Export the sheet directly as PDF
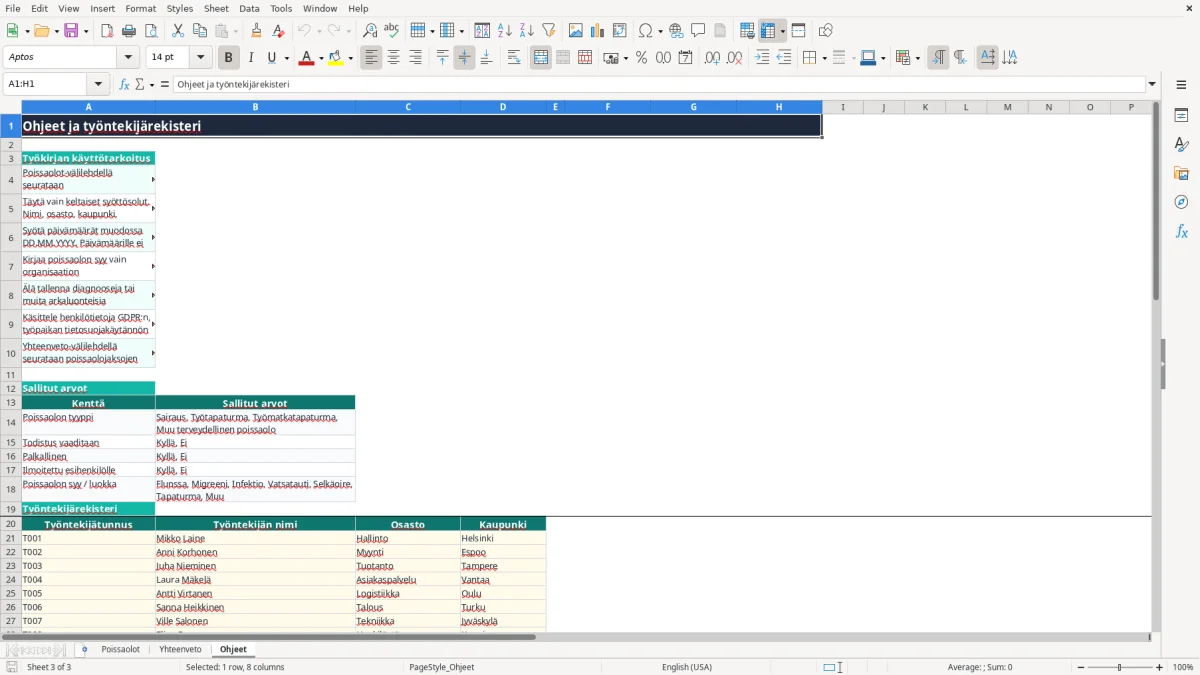 tap(107, 31)
